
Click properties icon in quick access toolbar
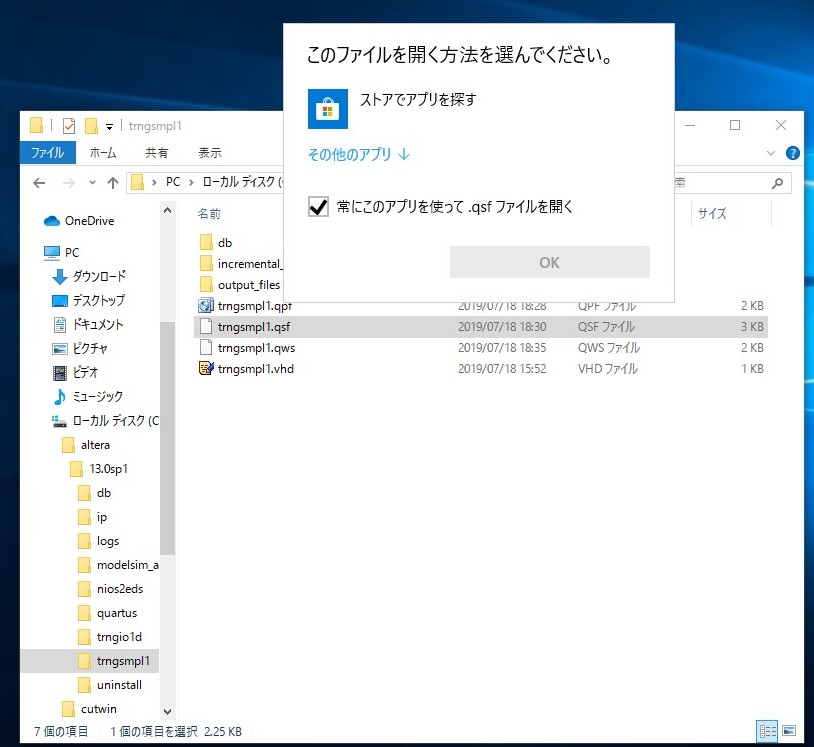[69, 126]
